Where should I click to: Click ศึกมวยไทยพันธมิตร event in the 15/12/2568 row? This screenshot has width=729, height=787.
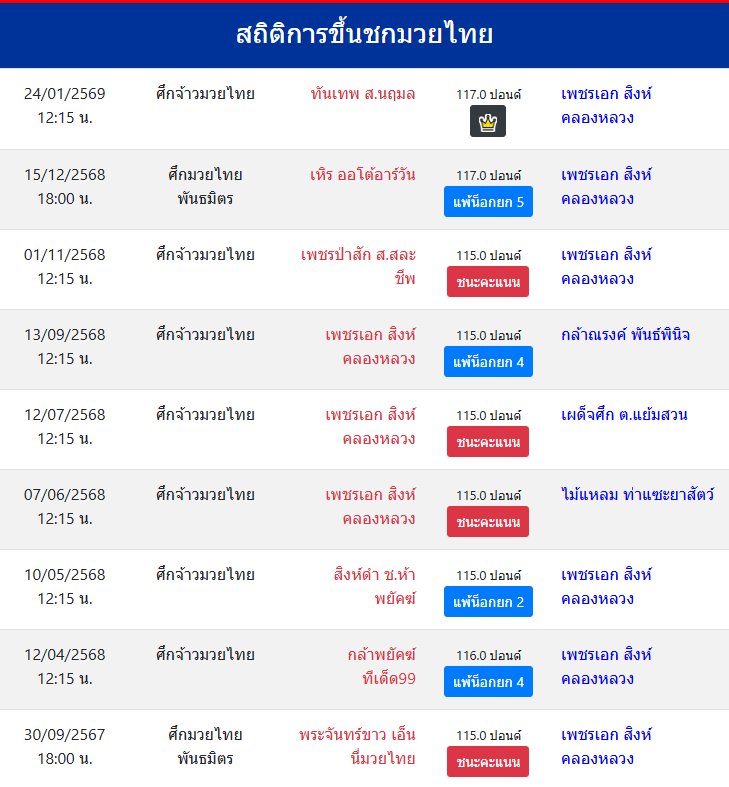point(205,186)
